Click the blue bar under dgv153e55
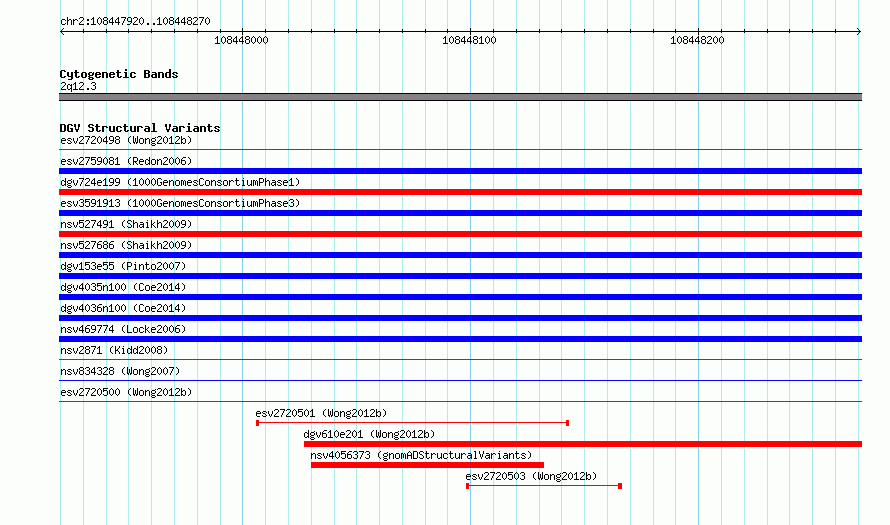 pos(460,276)
